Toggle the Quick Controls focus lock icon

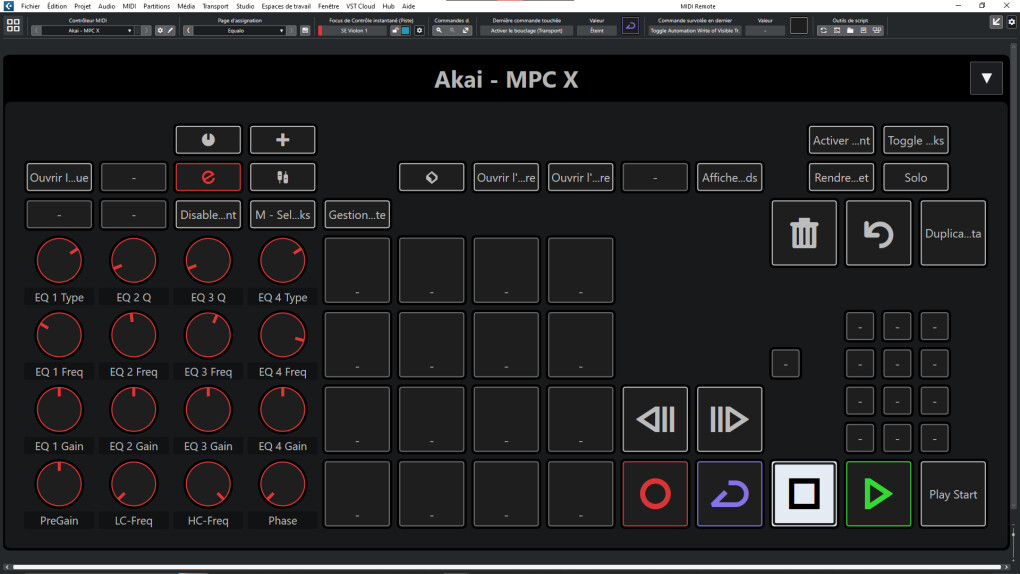click(395, 31)
